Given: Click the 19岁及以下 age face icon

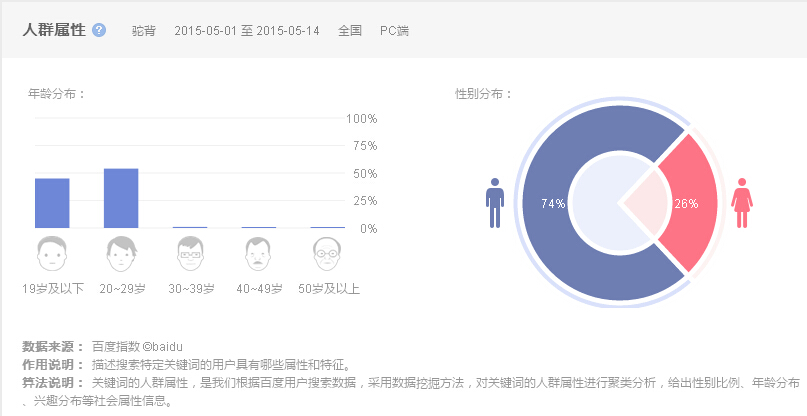Looking at the screenshot, I should [52, 254].
